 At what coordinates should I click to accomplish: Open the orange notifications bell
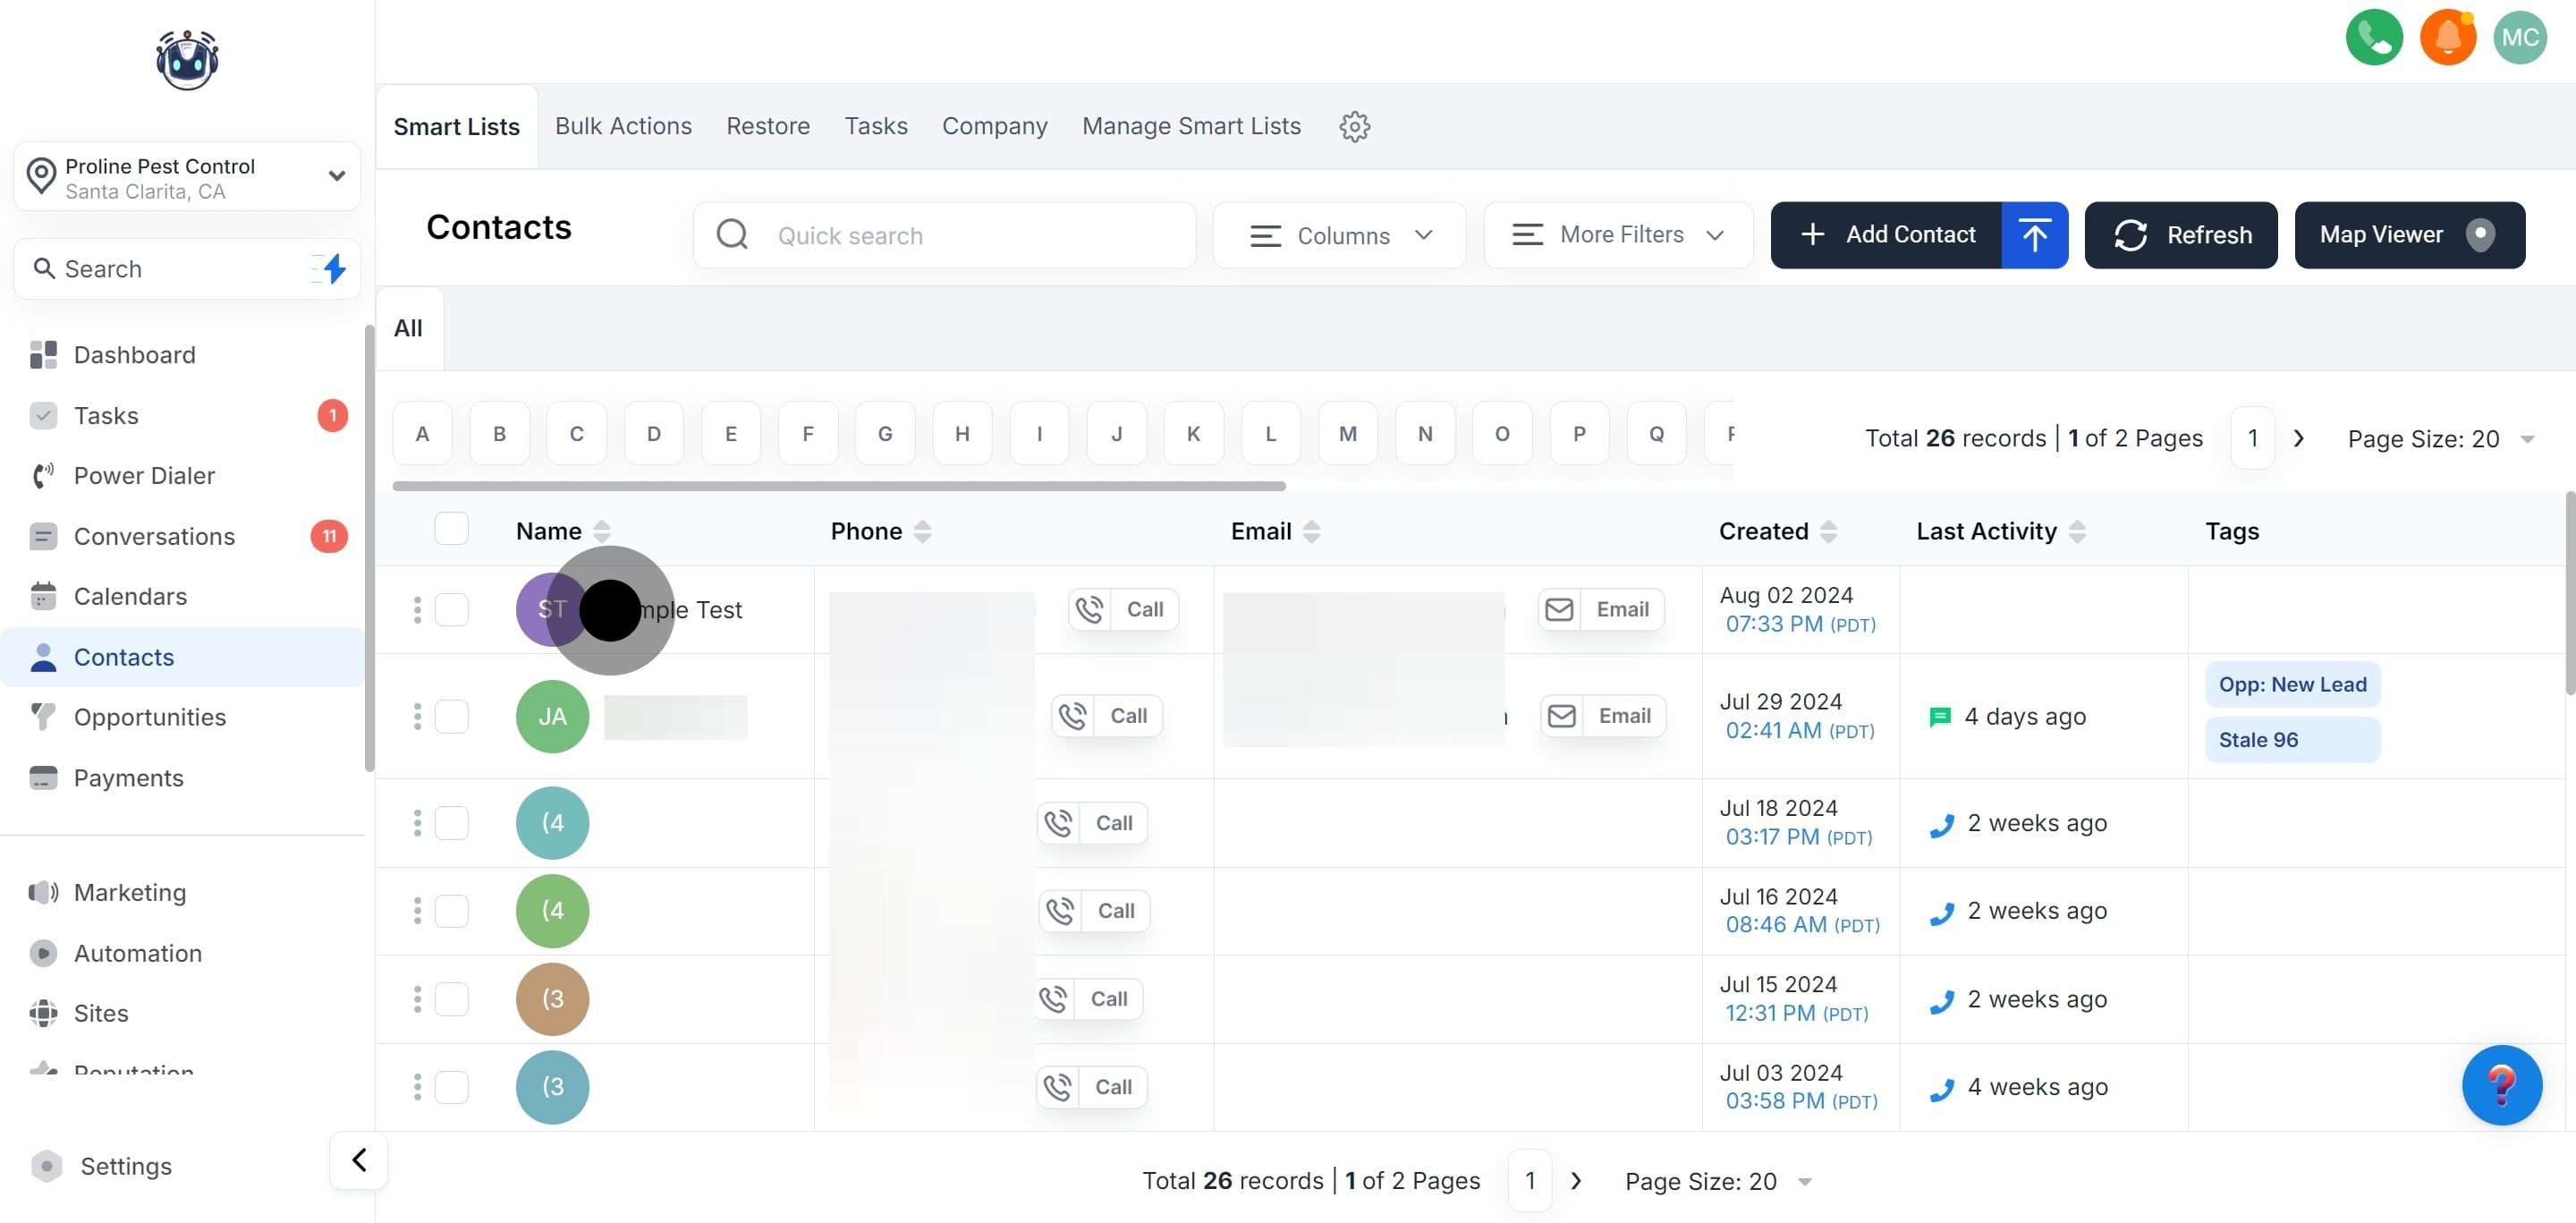pyautogui.click(x=2447, y=38)
